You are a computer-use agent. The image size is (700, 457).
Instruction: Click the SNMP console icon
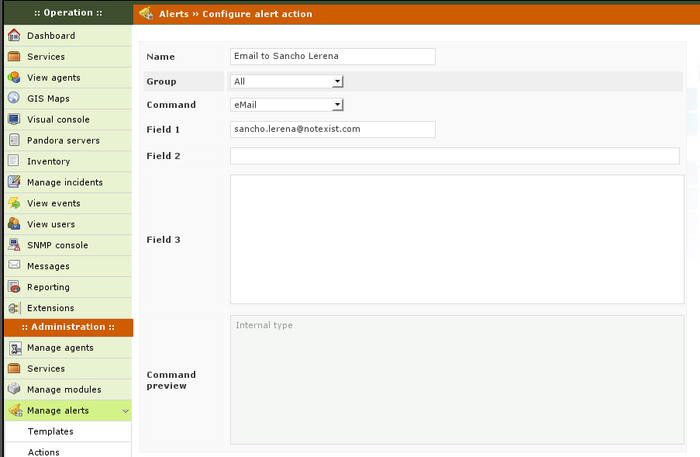point(14,245)
